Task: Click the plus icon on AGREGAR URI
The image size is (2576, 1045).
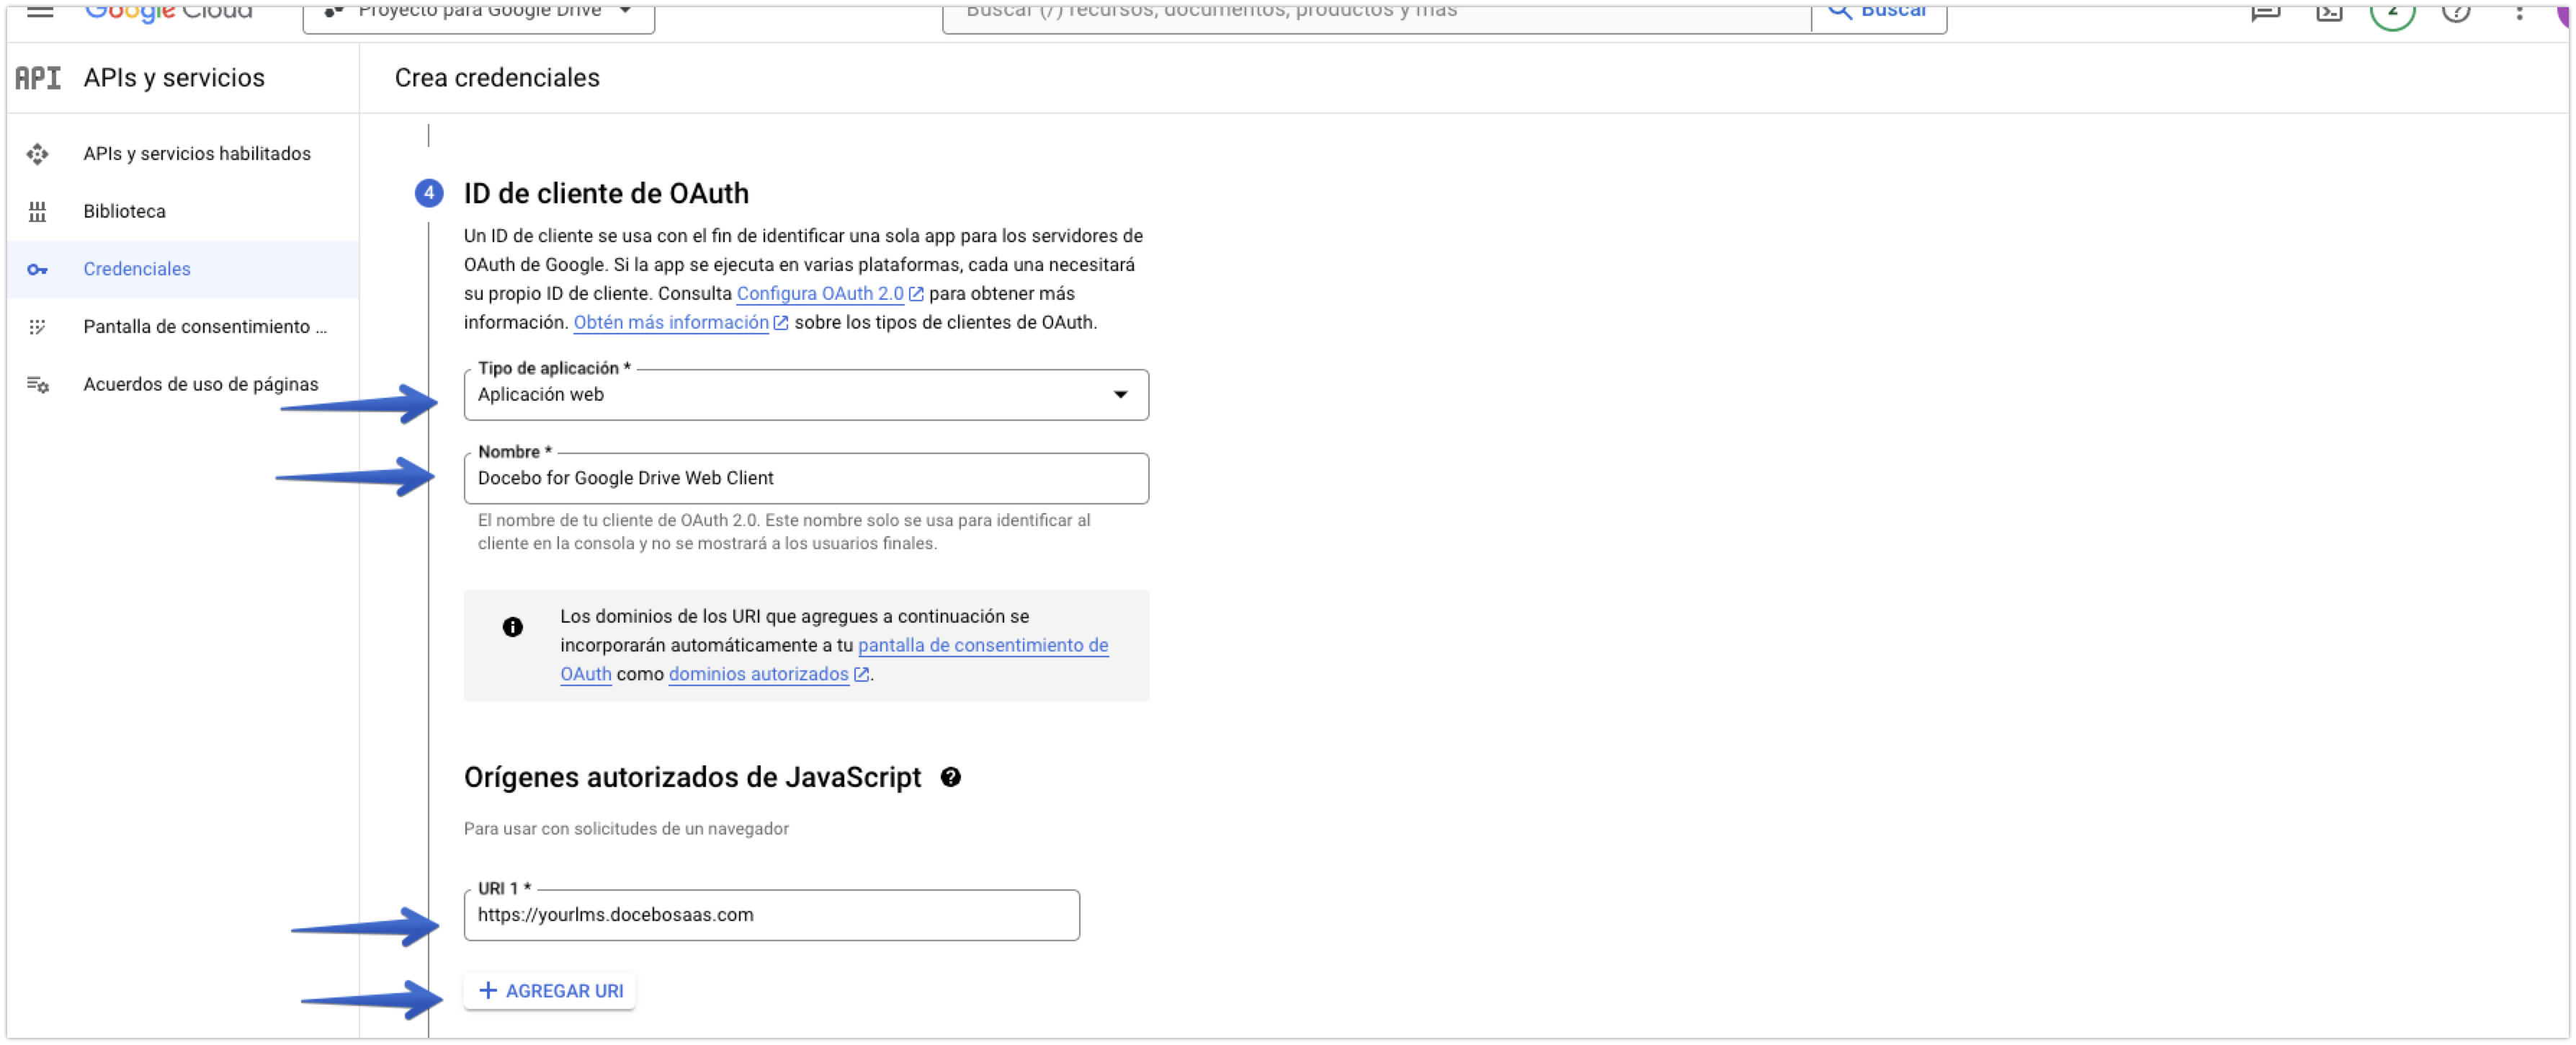Action: tap(488, 992)
